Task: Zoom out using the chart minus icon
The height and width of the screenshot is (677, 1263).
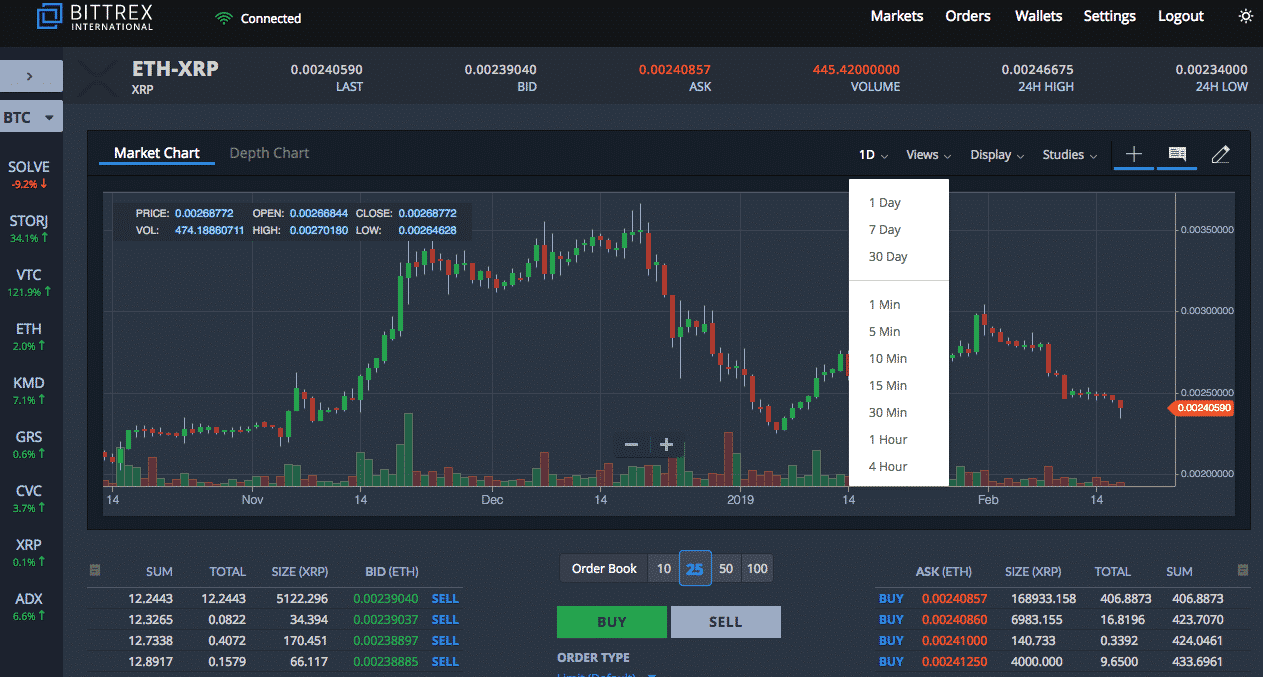Action: (631, 444)
